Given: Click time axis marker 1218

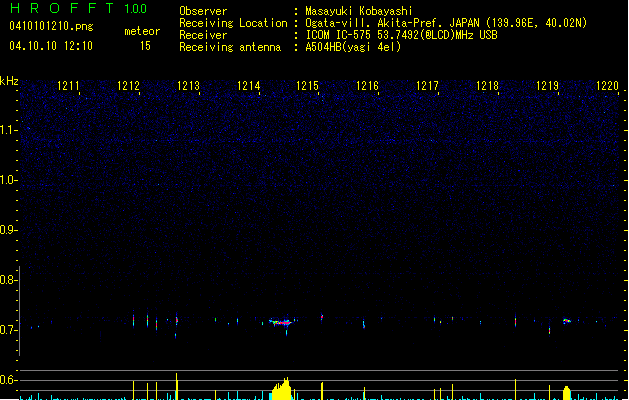Looking at the screenshot, I should tap(487, 86).
